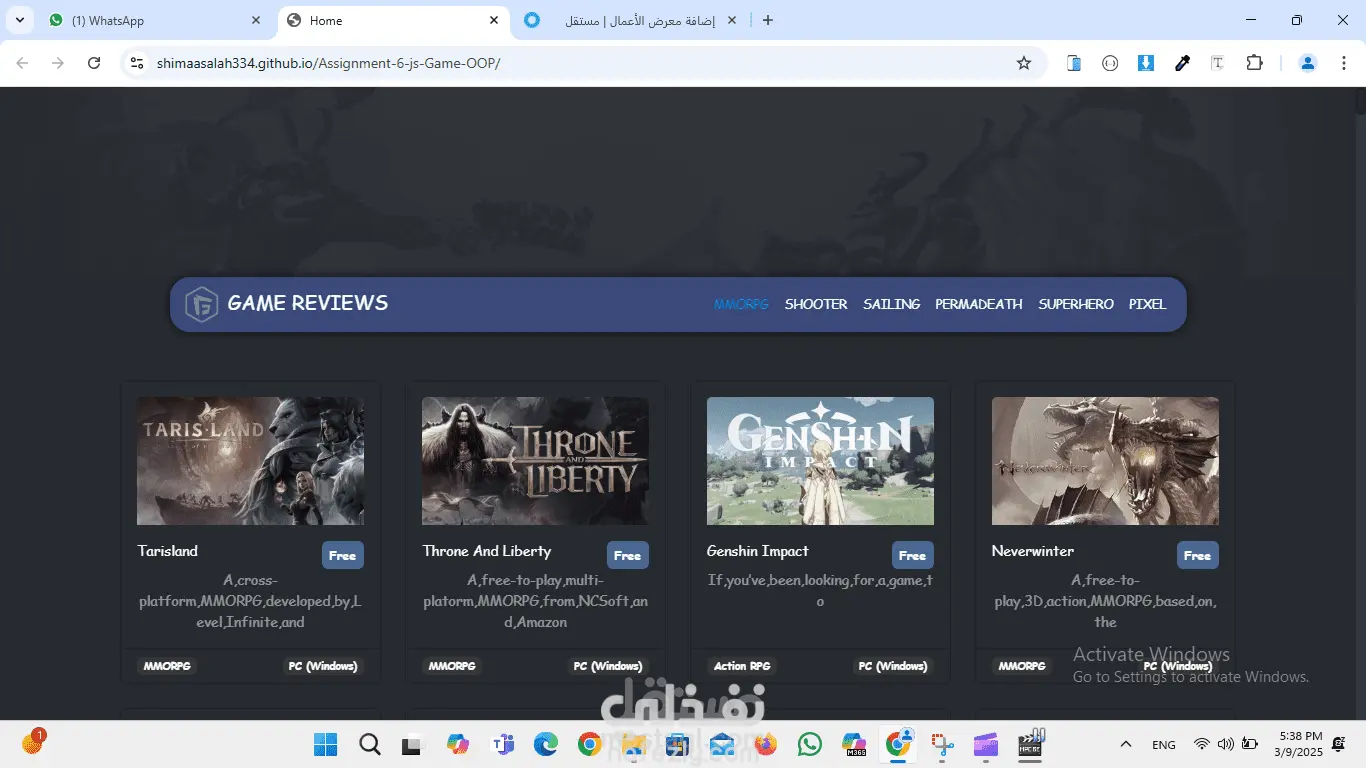This screenshot has width=1366, height=768.
Task: Bookmark this page with the star icon
Action: point(1023,63)
